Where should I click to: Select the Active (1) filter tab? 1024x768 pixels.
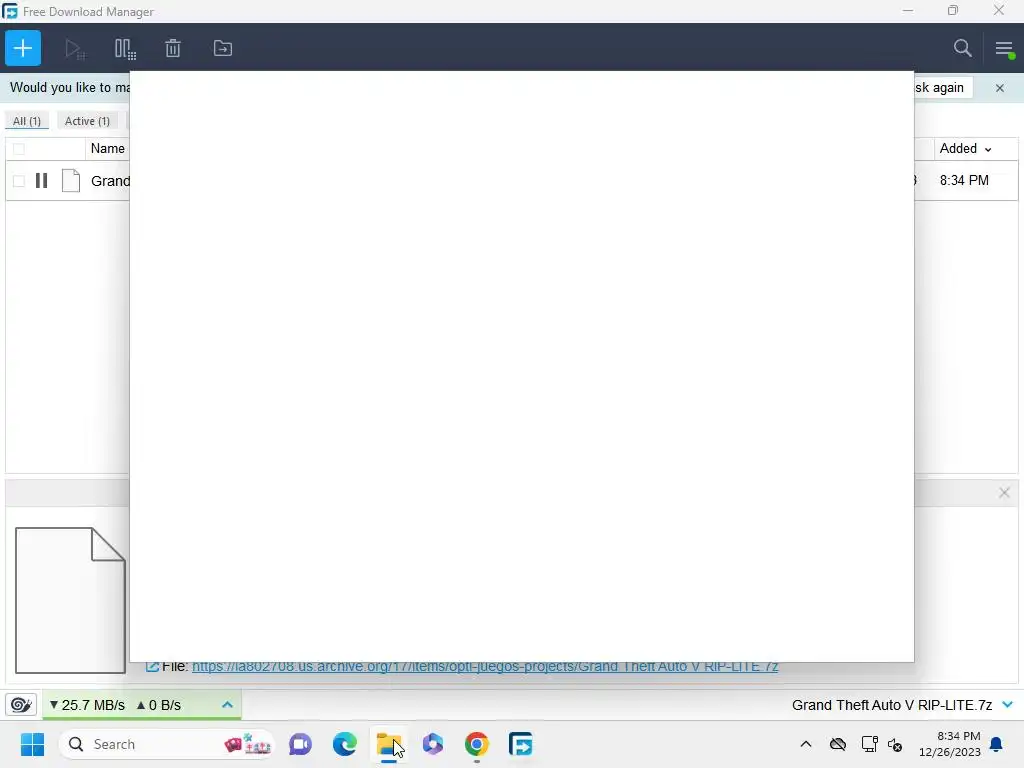87,121
